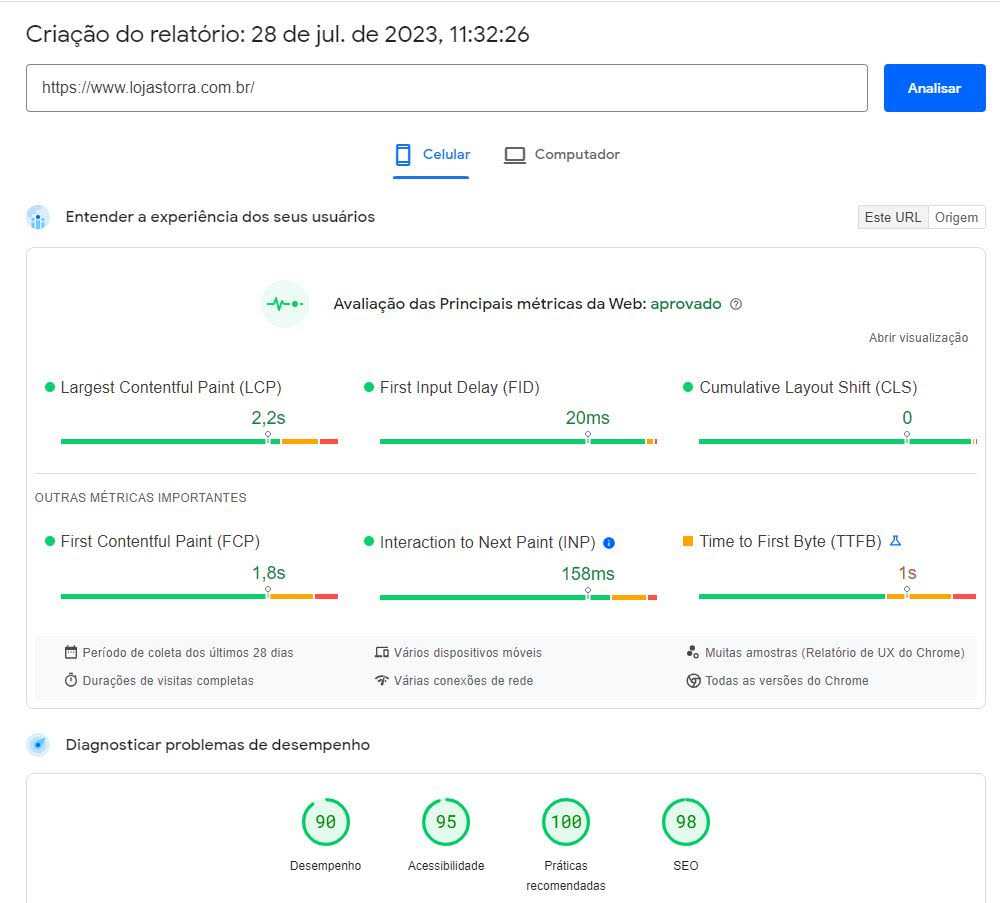Click the Wi-Fi icon for Várias conexões de rede

[381, 681]
